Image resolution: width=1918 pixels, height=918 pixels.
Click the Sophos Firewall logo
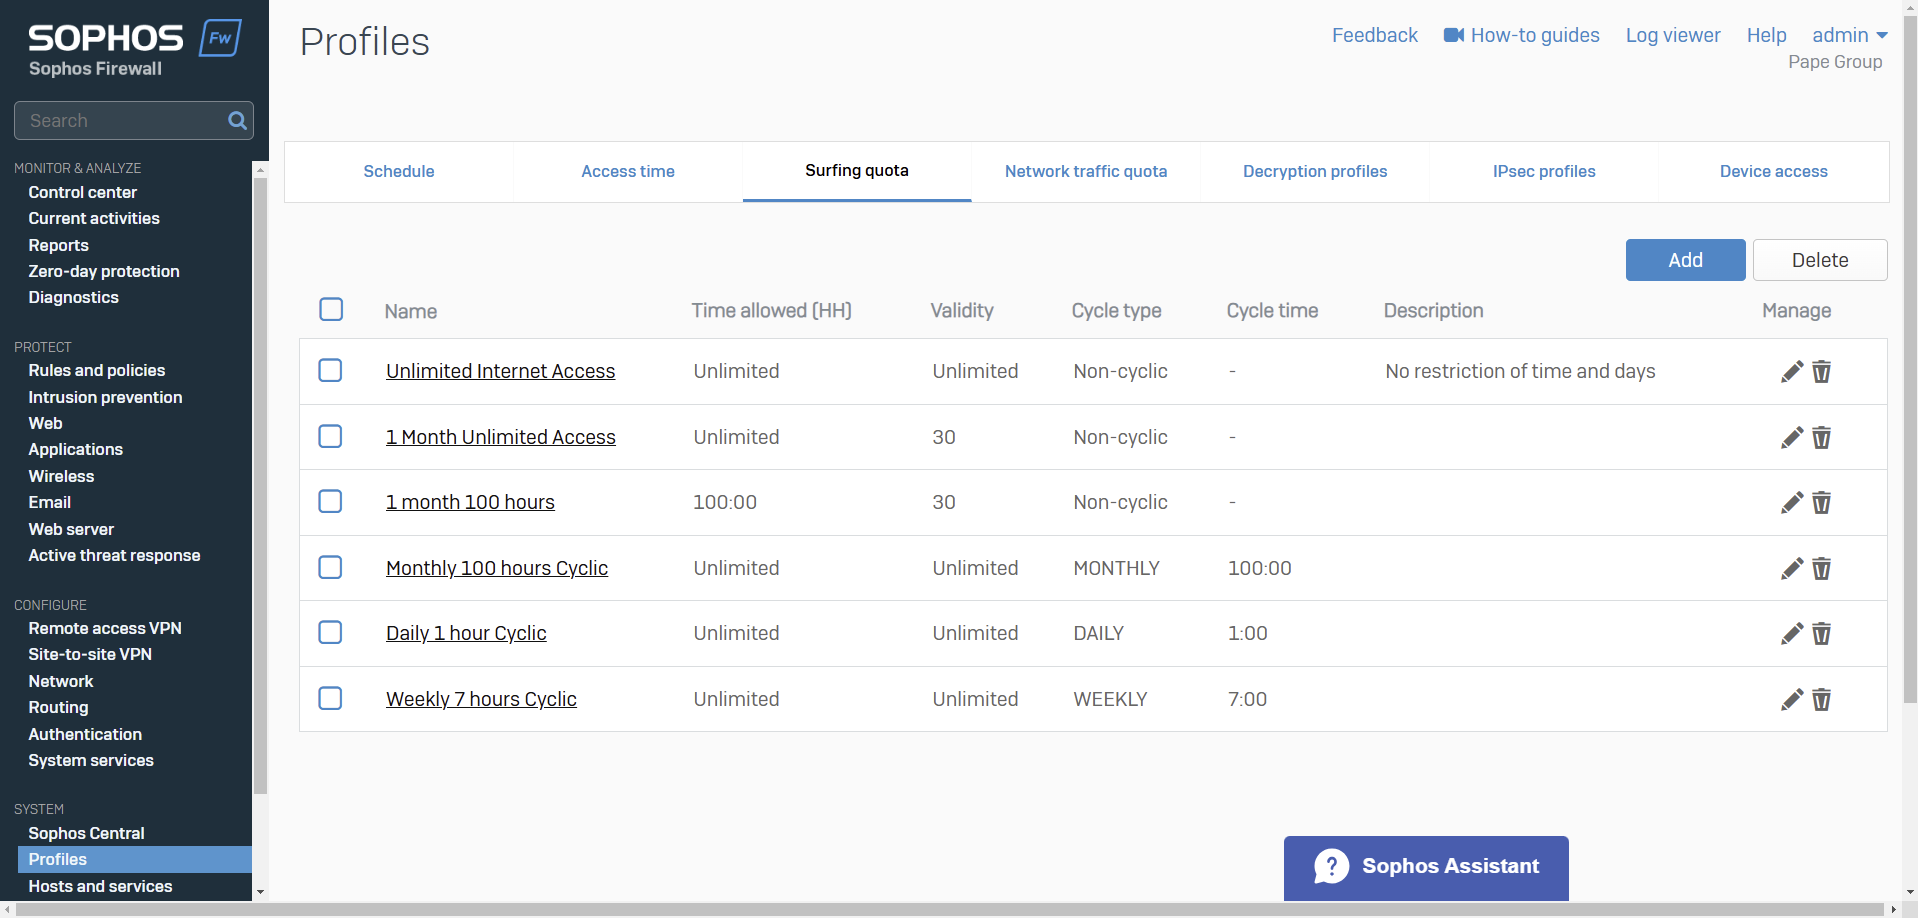tap(134, 49)
